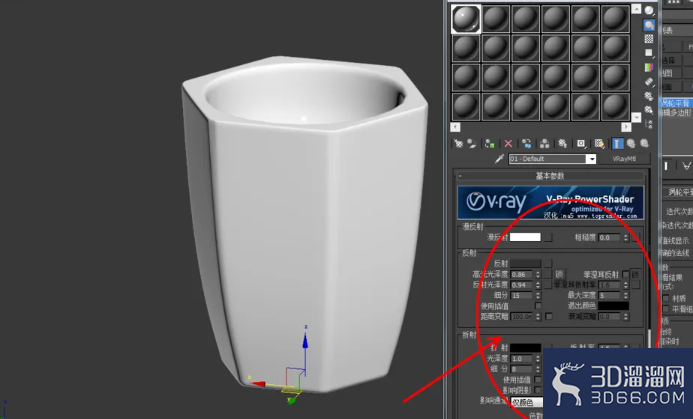
Task: Click the red X-axis gizmo arrow
Action: click(258, 384)
